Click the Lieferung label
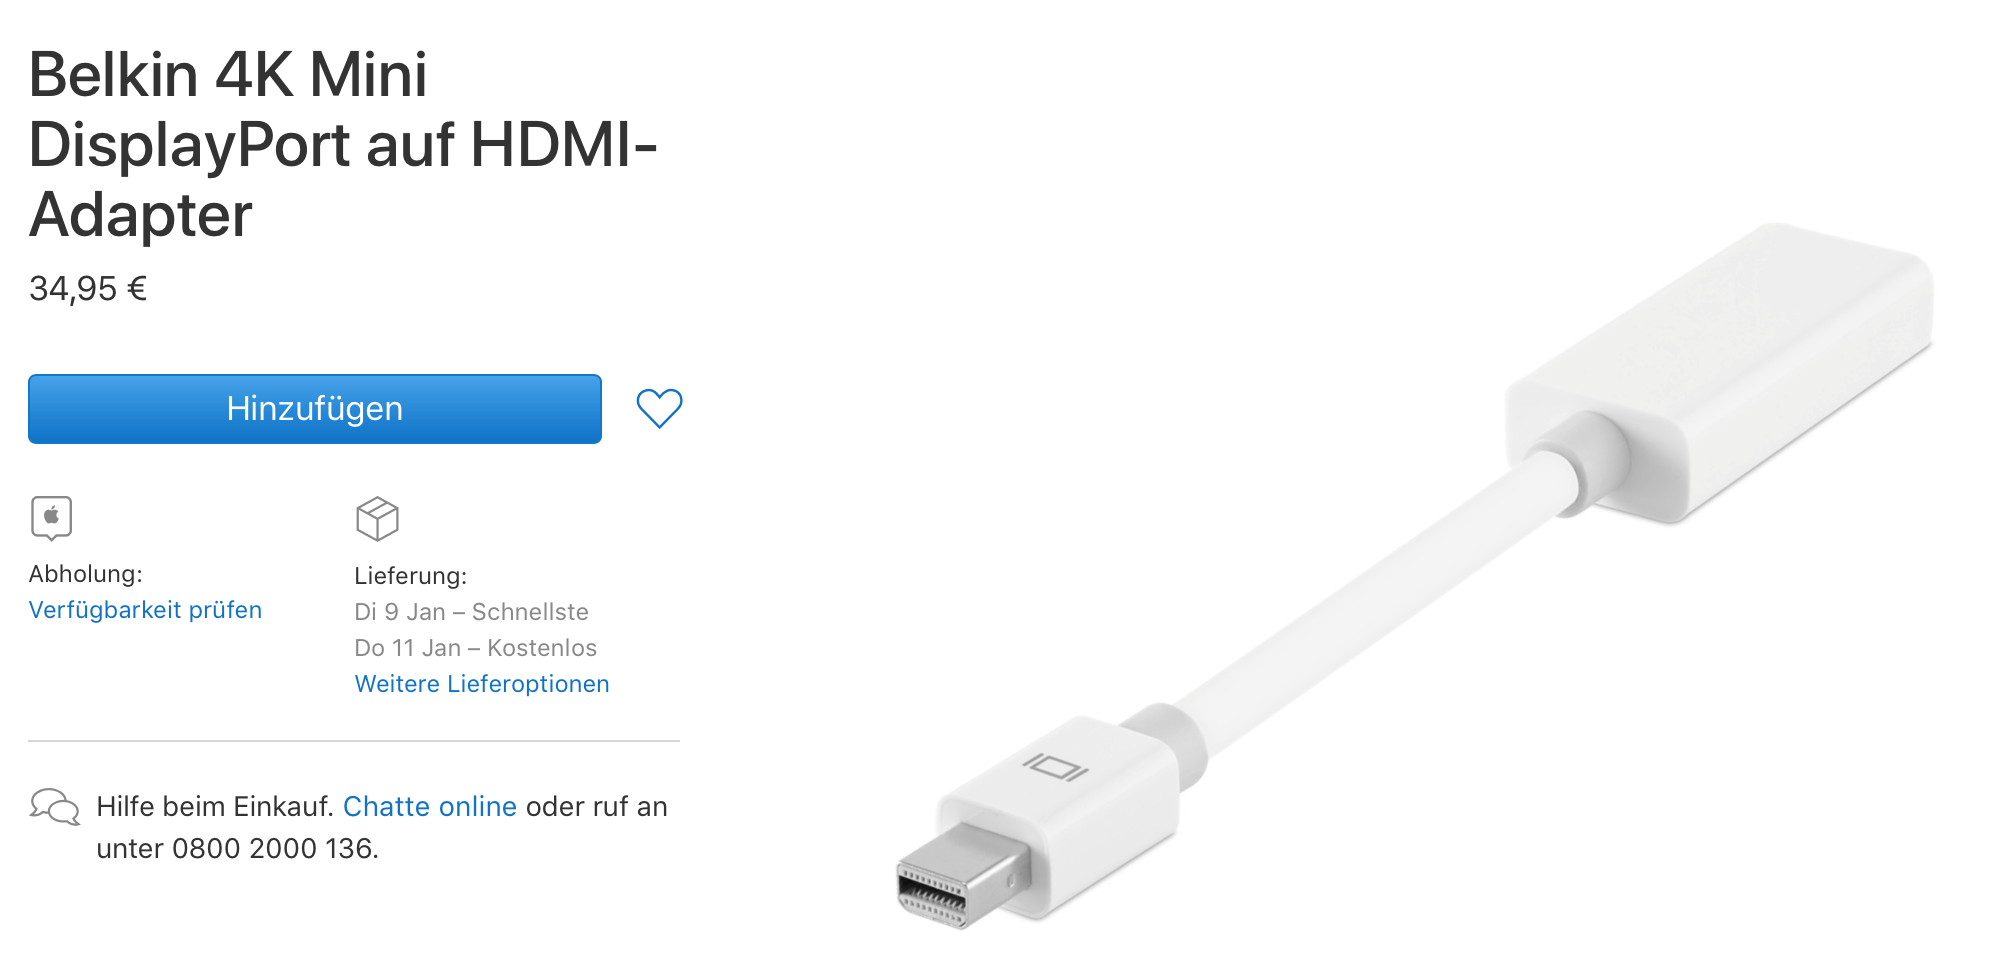This screenshot has width=1994, height=976. tap(411, 576)
